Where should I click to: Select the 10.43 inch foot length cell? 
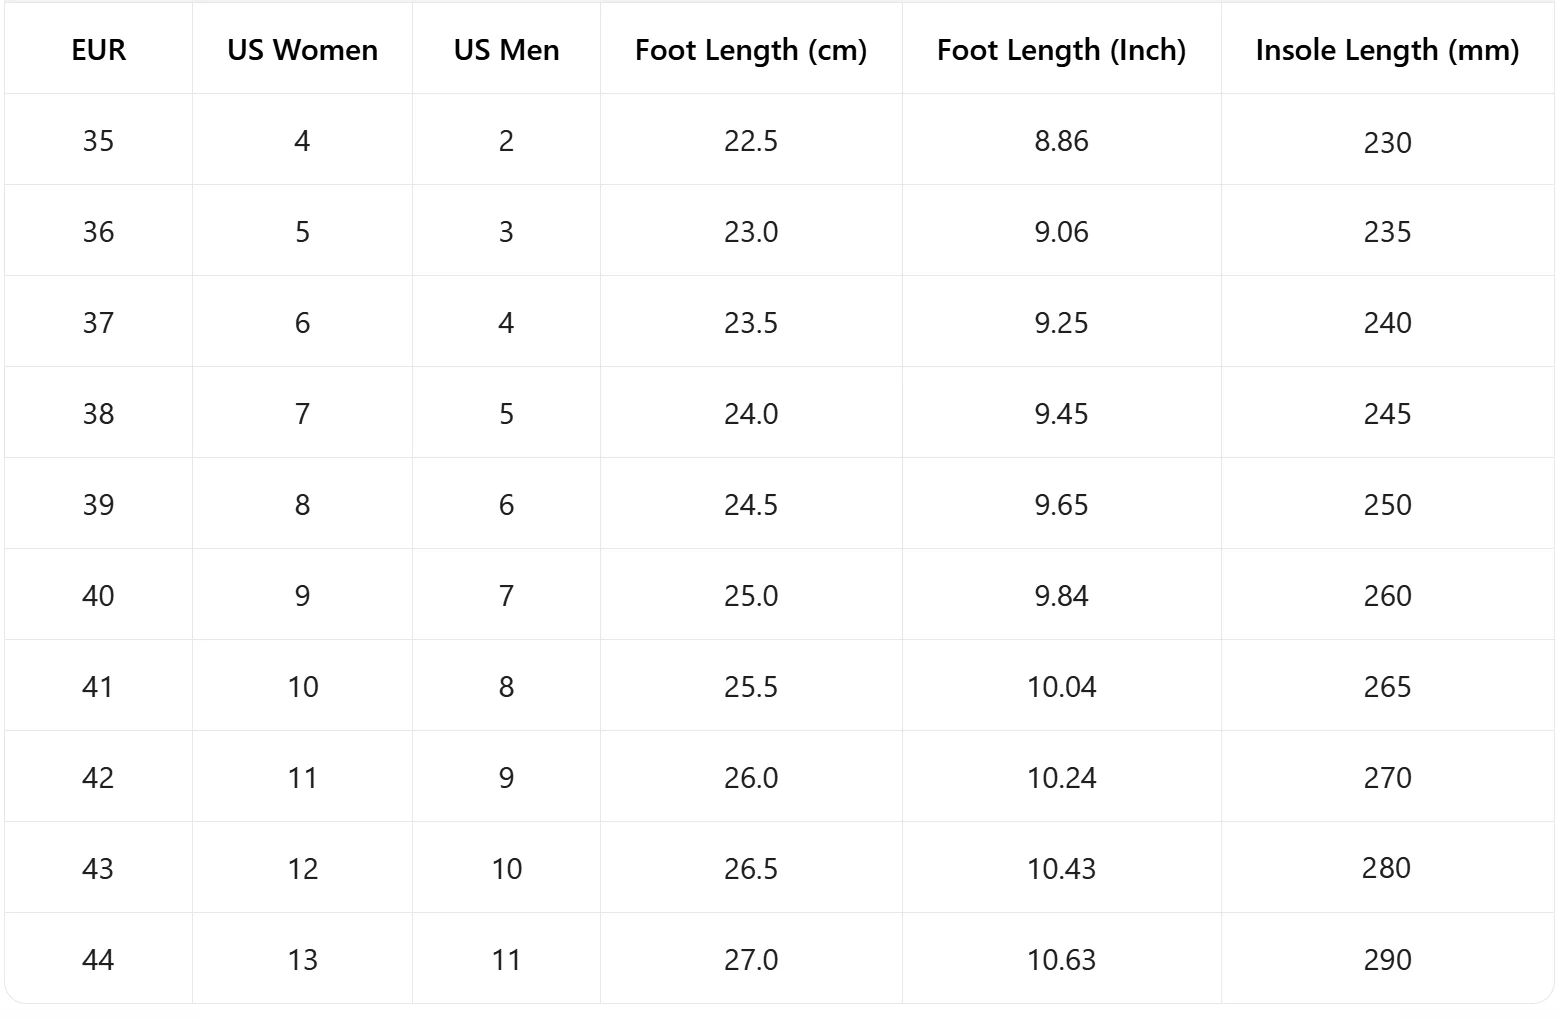(x=1062, y=868)
